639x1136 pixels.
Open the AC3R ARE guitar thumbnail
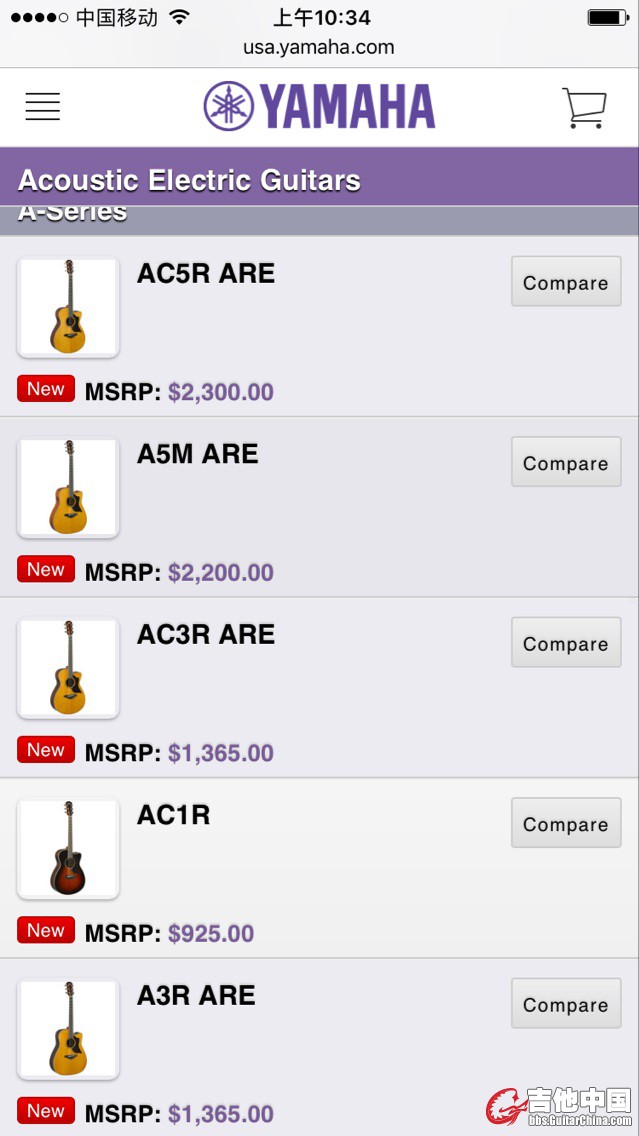pyautogui.click(x=68, y=668)
